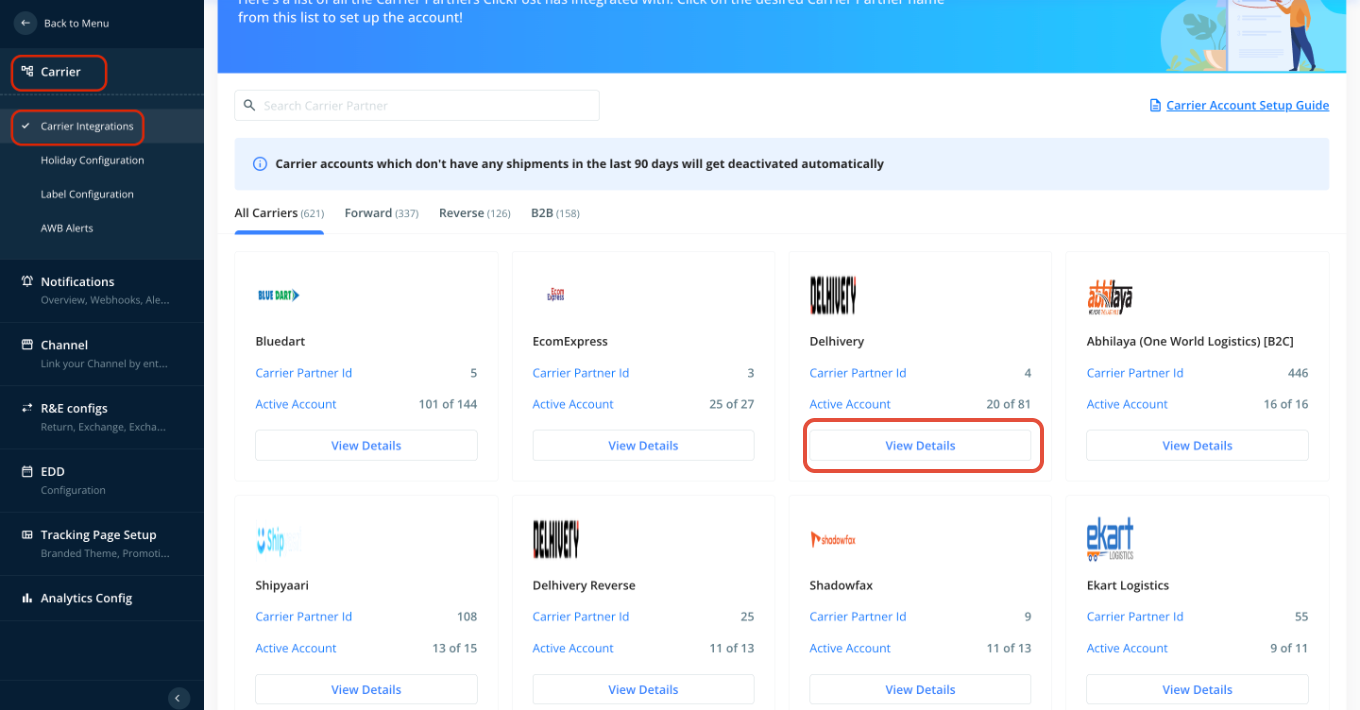The image size is (1360, 710).
Task: Open Carrier Integrations in sidebar
Action: click(x=87, y=126)
